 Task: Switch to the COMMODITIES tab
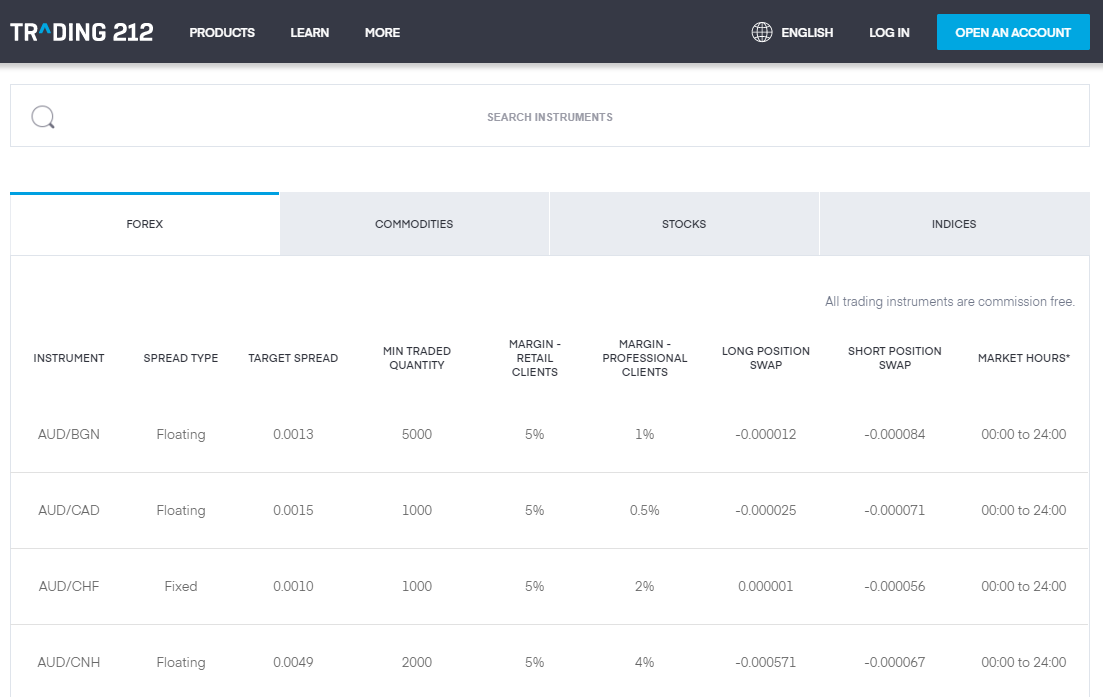point(414,223)
